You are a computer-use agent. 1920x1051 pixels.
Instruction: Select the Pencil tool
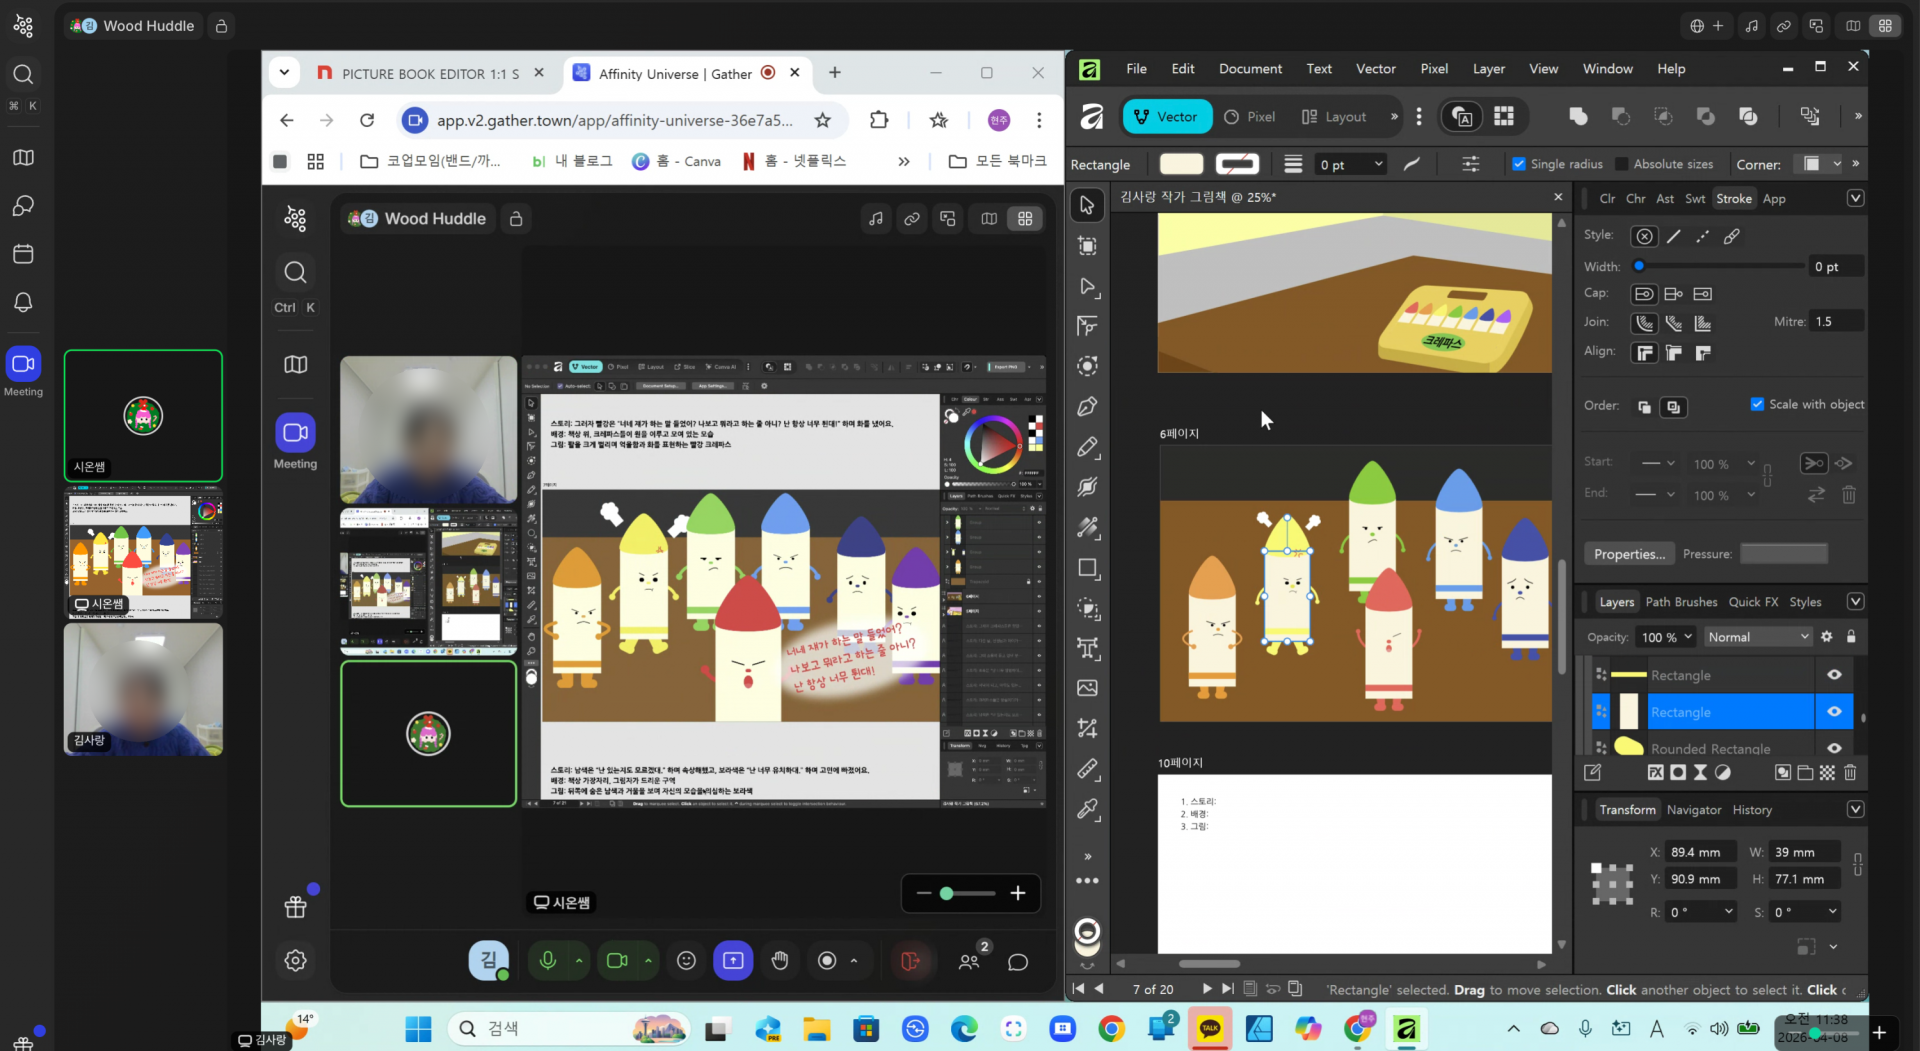(x=1087, y=447)
